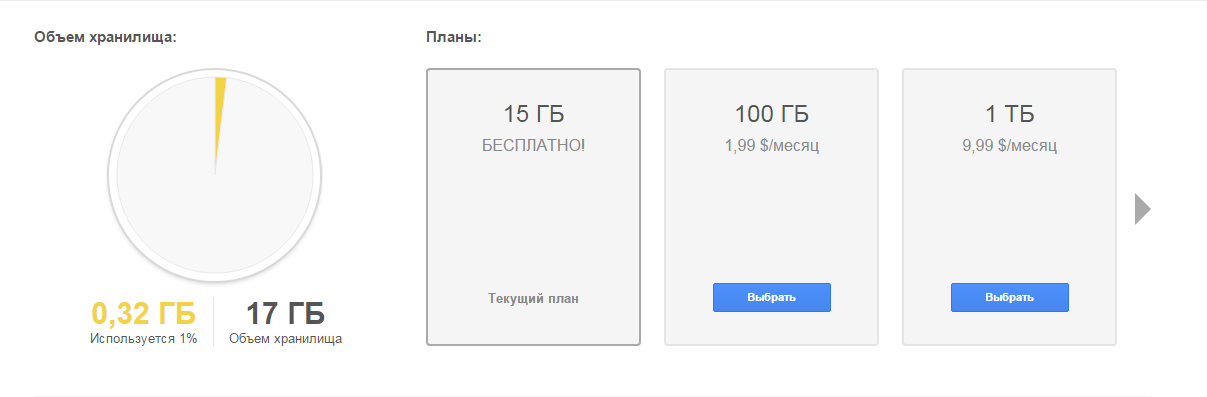Image resolution: width=1207 pixels, height=397 pixels.
Task: Click the 17 ГБ total storage value
Action: point(286,313)
